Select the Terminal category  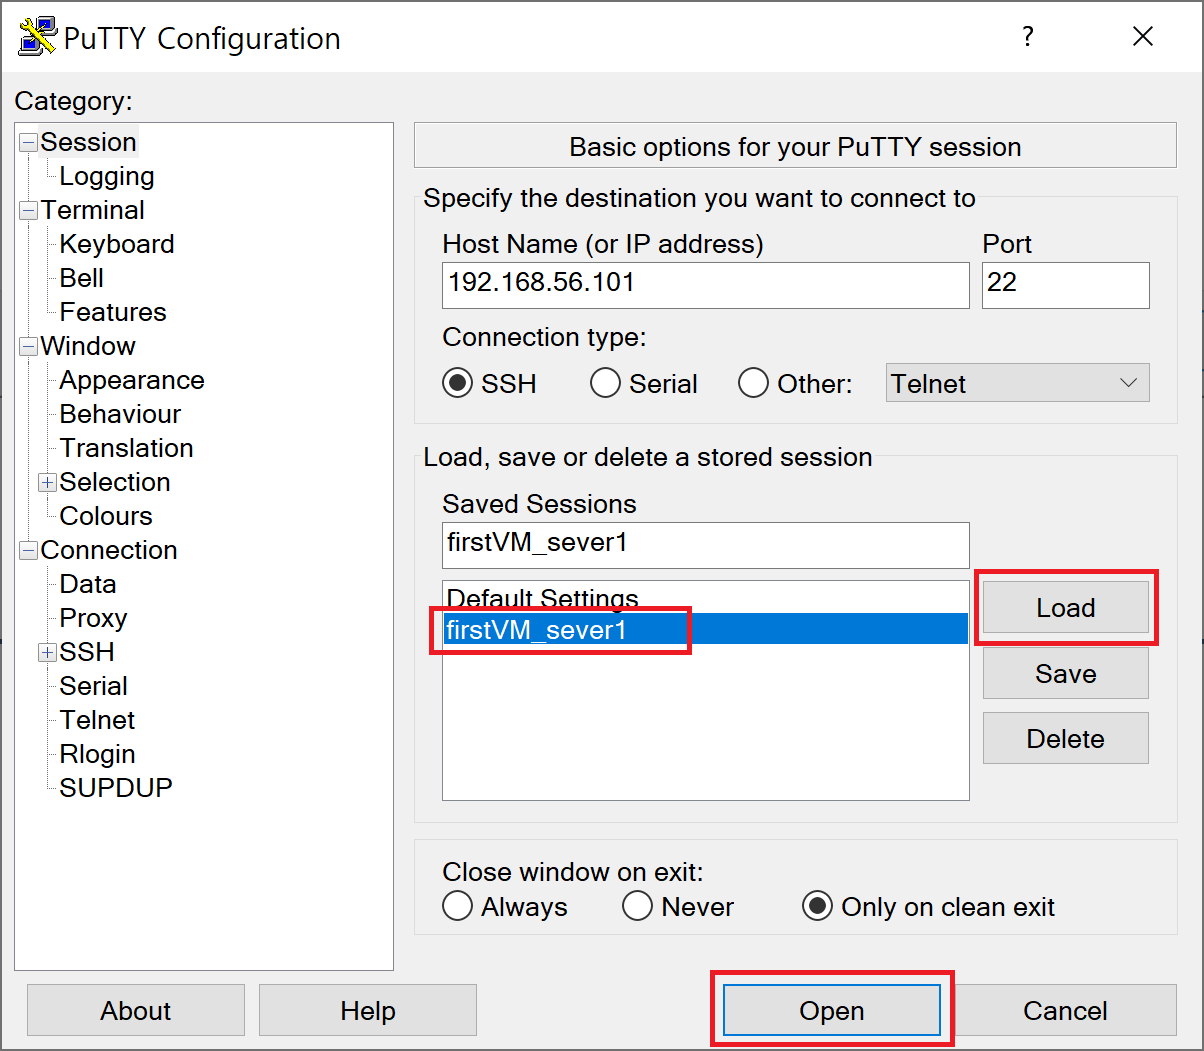[92, 210]
